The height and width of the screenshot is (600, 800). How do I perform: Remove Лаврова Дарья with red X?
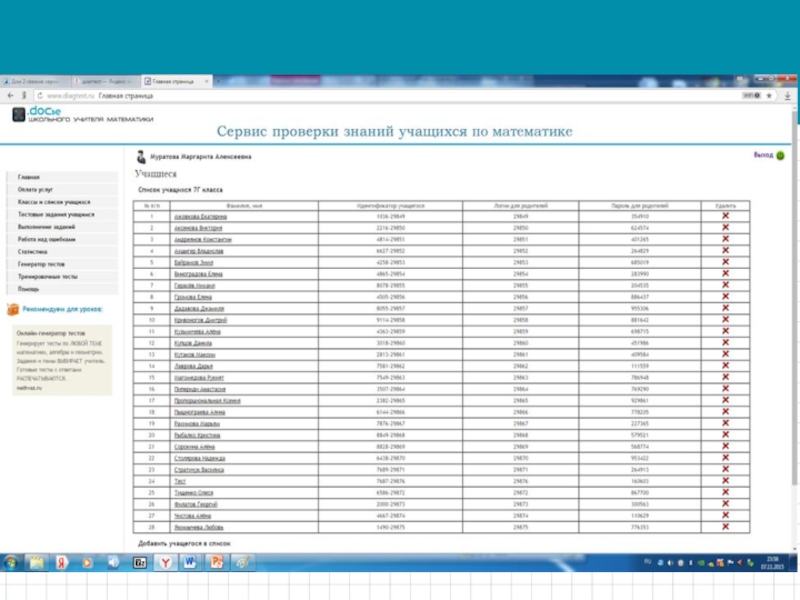[725, 365]
